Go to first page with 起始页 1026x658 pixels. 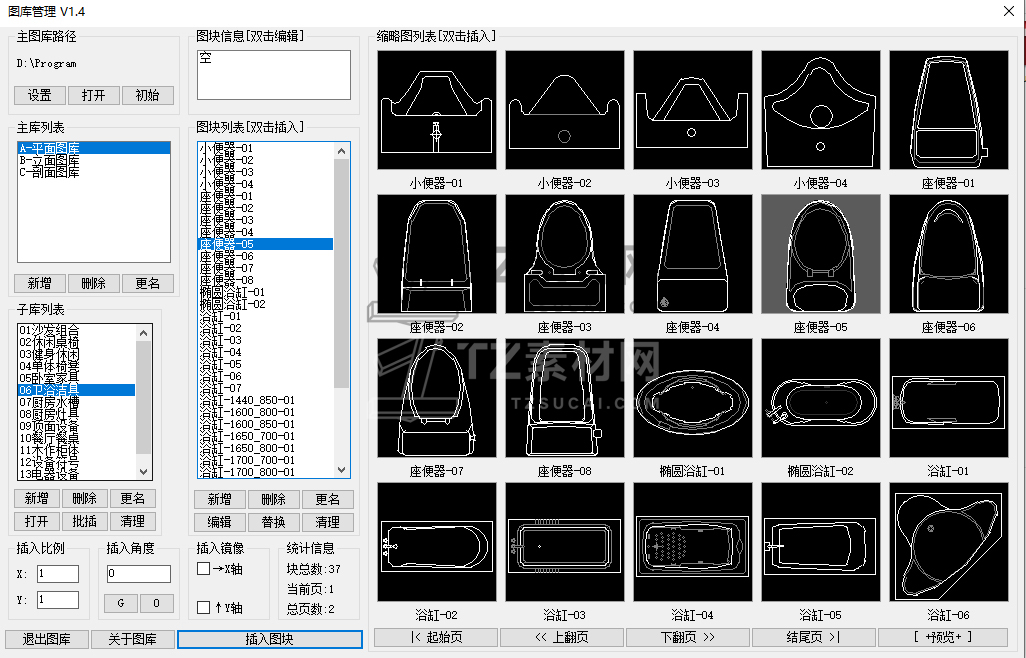(x=436, y=637)
